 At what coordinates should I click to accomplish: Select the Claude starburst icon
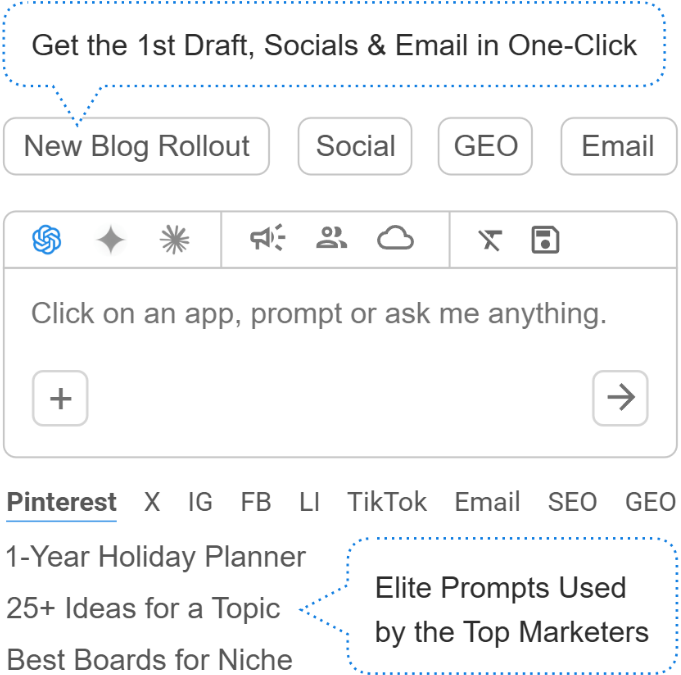coord(175,240)
